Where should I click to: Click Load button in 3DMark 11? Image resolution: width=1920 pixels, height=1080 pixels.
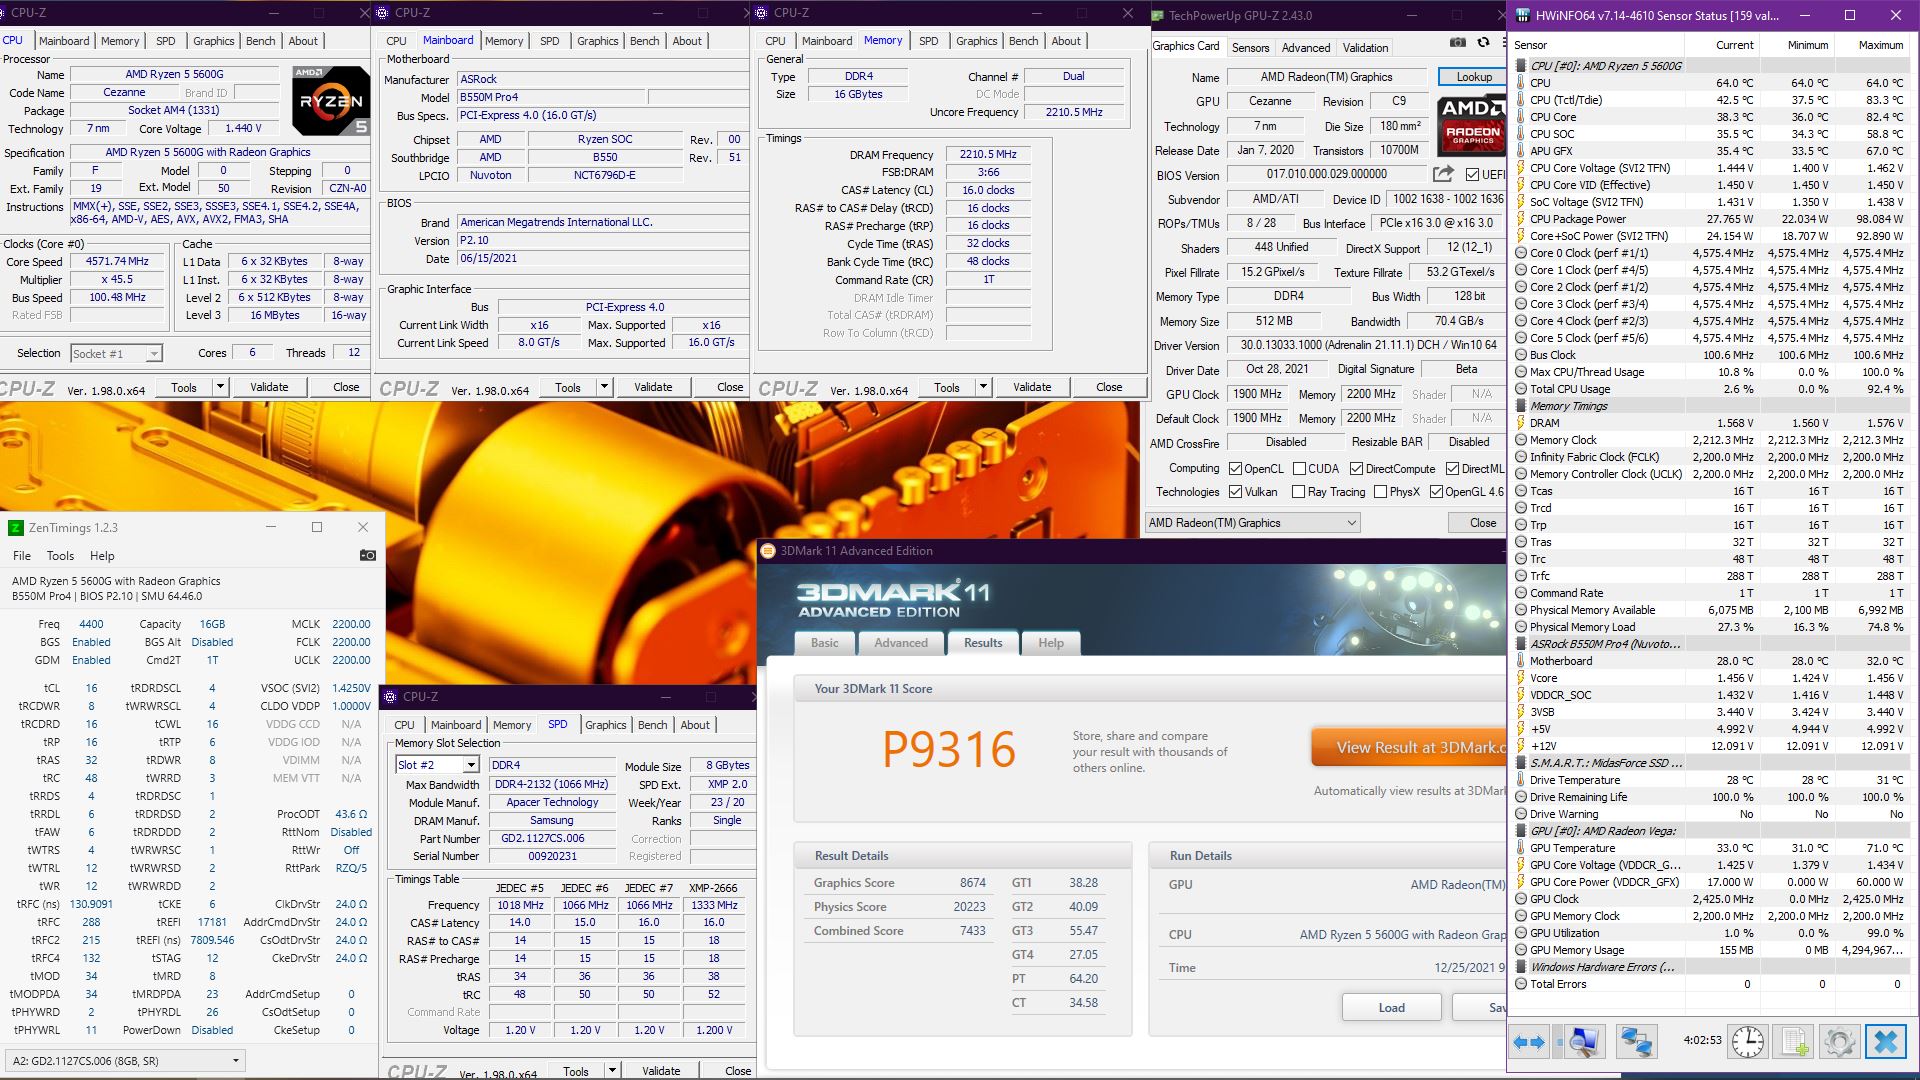click(1391, 1007)
